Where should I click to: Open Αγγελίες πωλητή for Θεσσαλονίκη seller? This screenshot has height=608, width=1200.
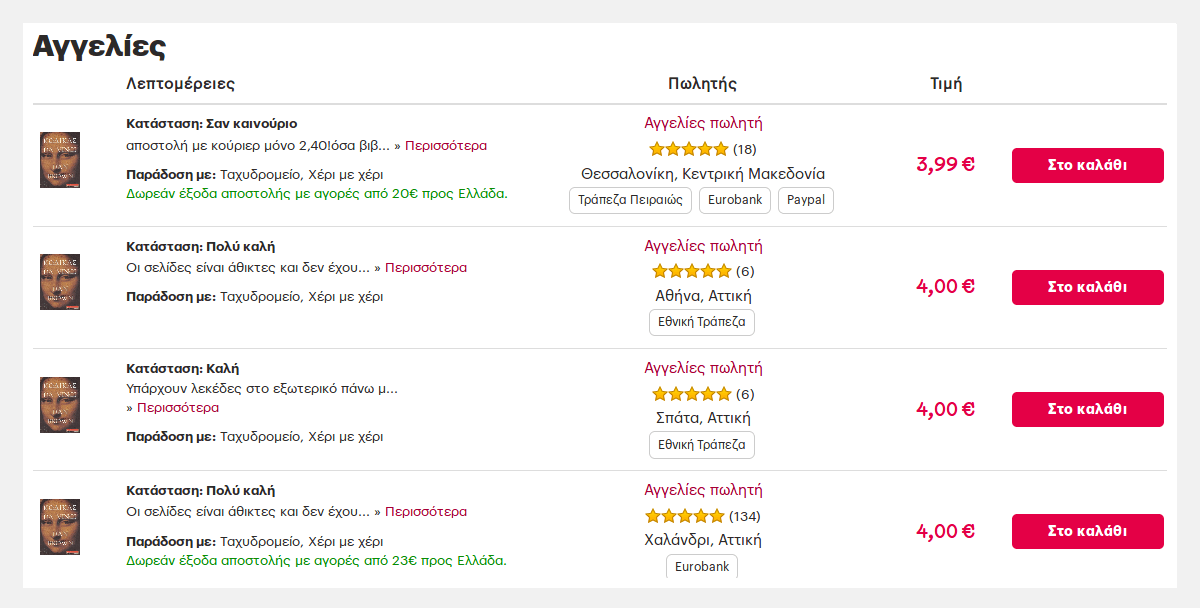(703, 123)
